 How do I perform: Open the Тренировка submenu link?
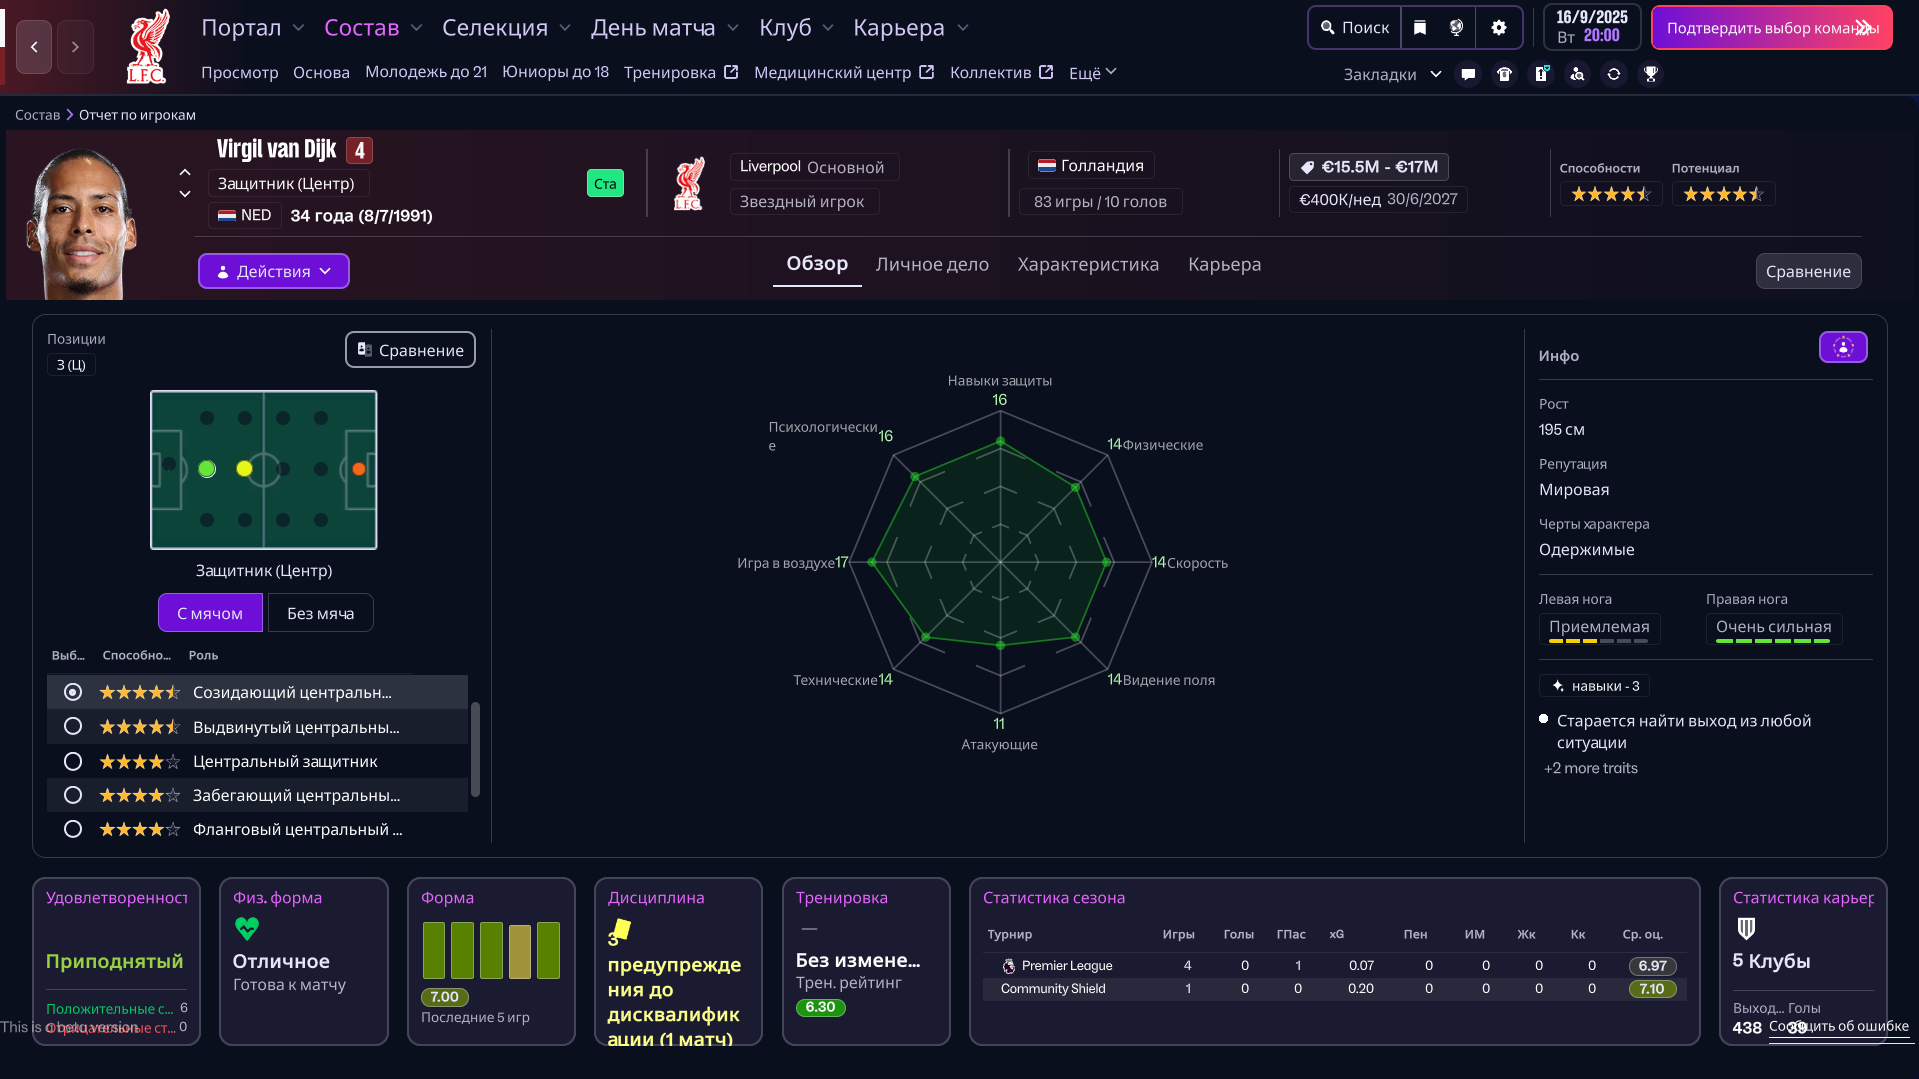tap(681, 72)
